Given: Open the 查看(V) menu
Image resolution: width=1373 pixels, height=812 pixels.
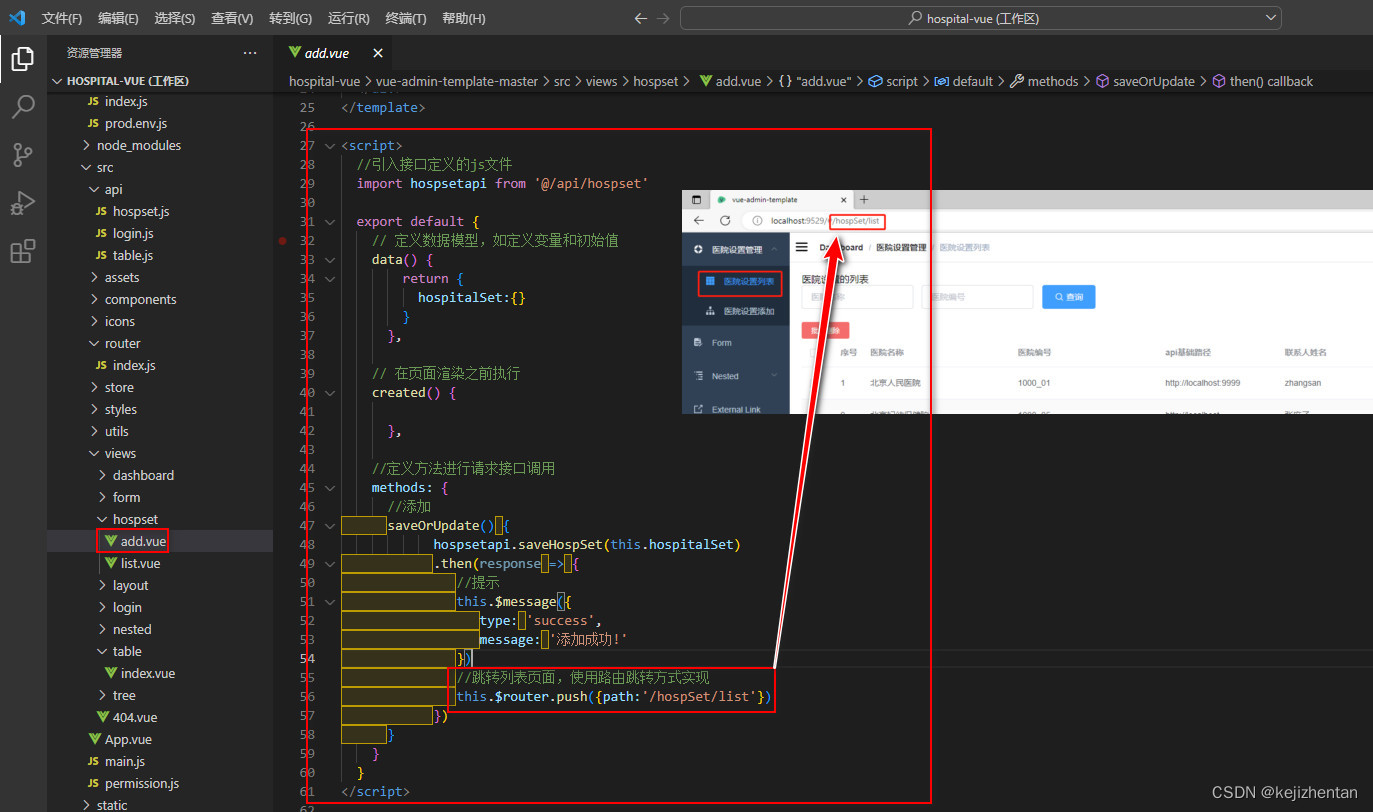Looking at the screenshot, I should [233, 18].
